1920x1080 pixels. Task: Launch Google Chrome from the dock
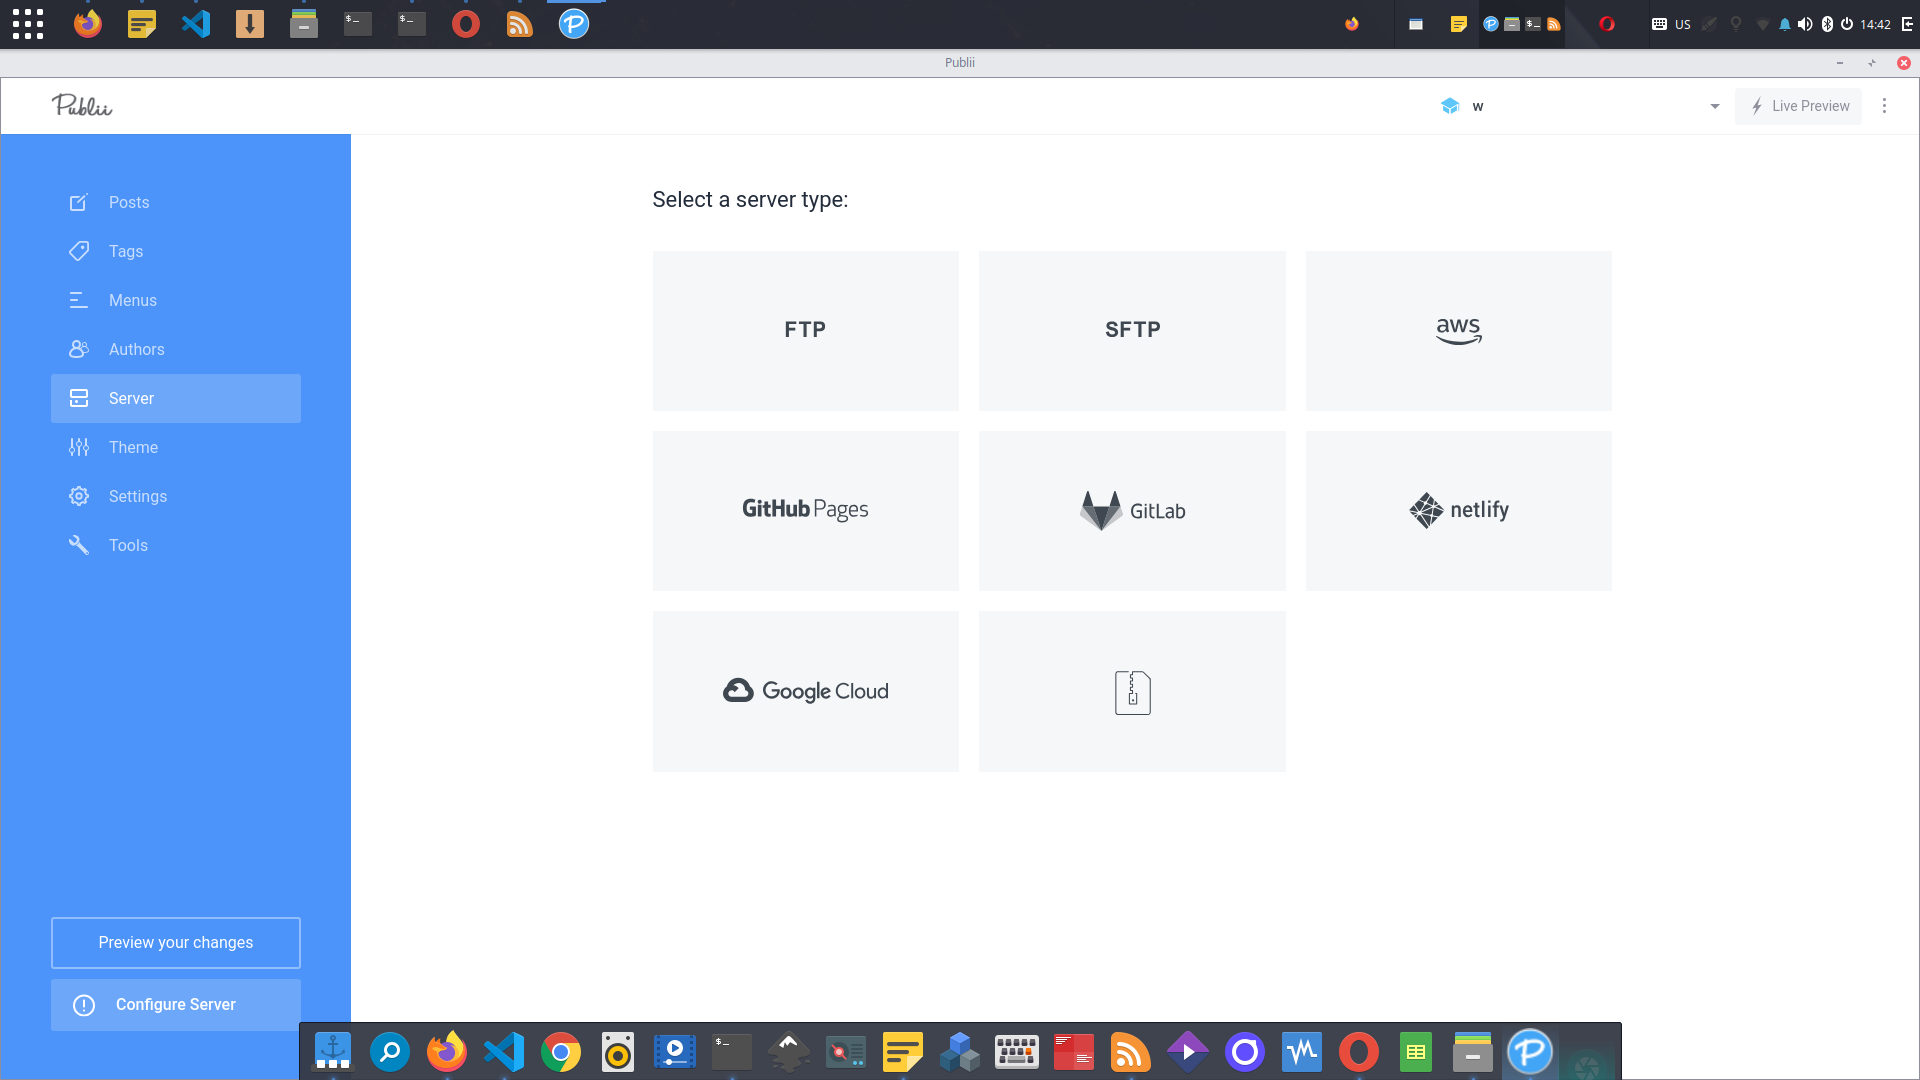point(561,1052)
